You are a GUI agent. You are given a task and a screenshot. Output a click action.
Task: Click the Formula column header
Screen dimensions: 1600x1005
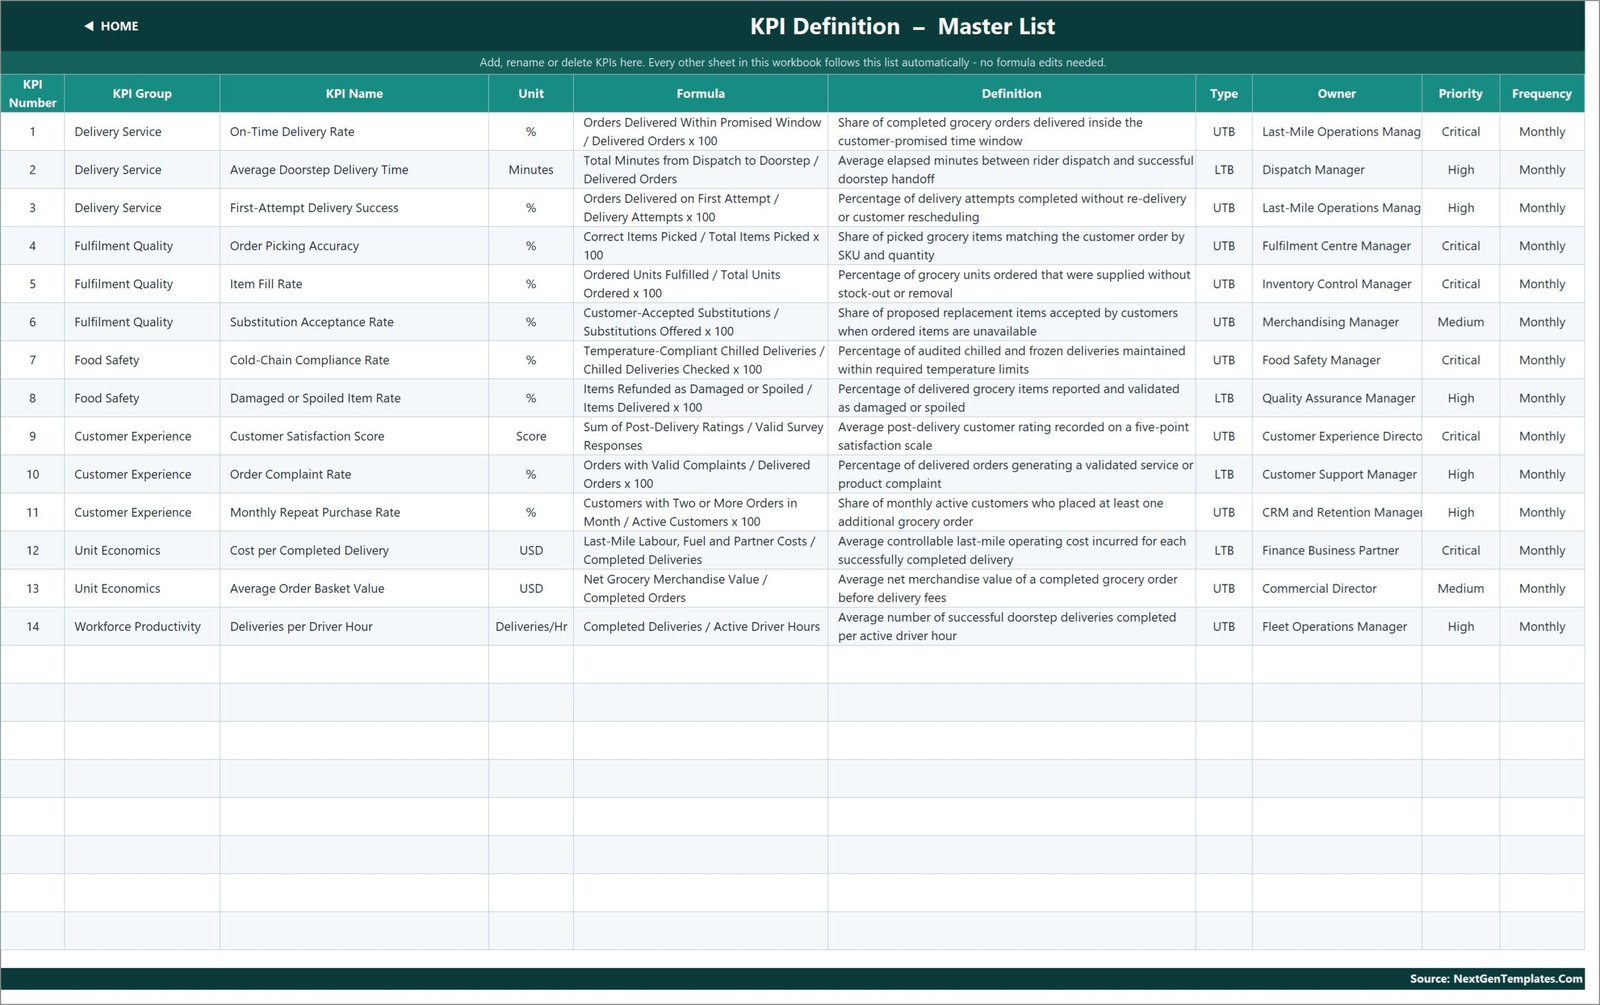[x=700, y=93]
